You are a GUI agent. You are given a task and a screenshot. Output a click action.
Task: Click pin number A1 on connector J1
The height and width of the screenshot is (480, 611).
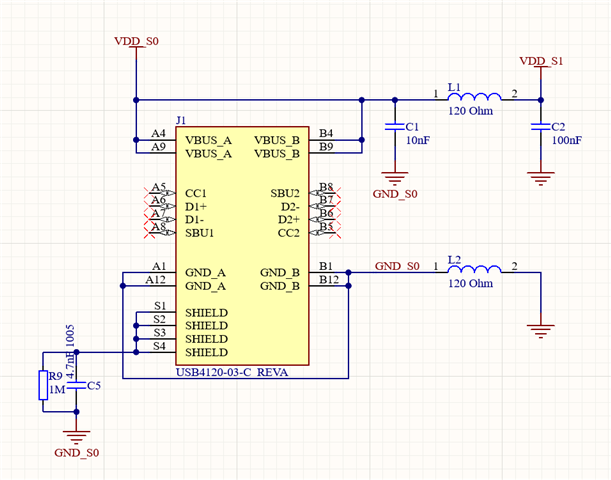pyautogui.click(x=159, y=266)
